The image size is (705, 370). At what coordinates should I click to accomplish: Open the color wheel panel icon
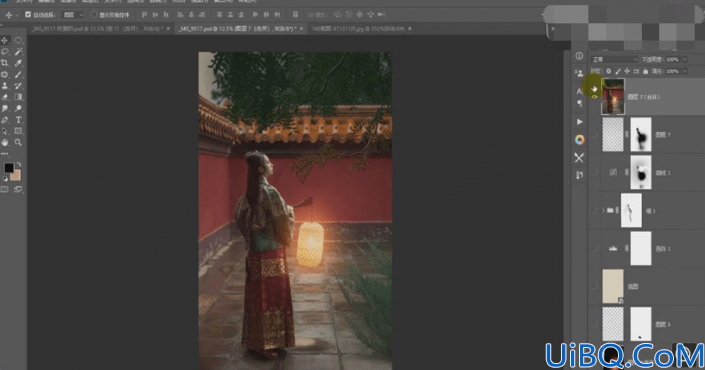coord(579,140)
